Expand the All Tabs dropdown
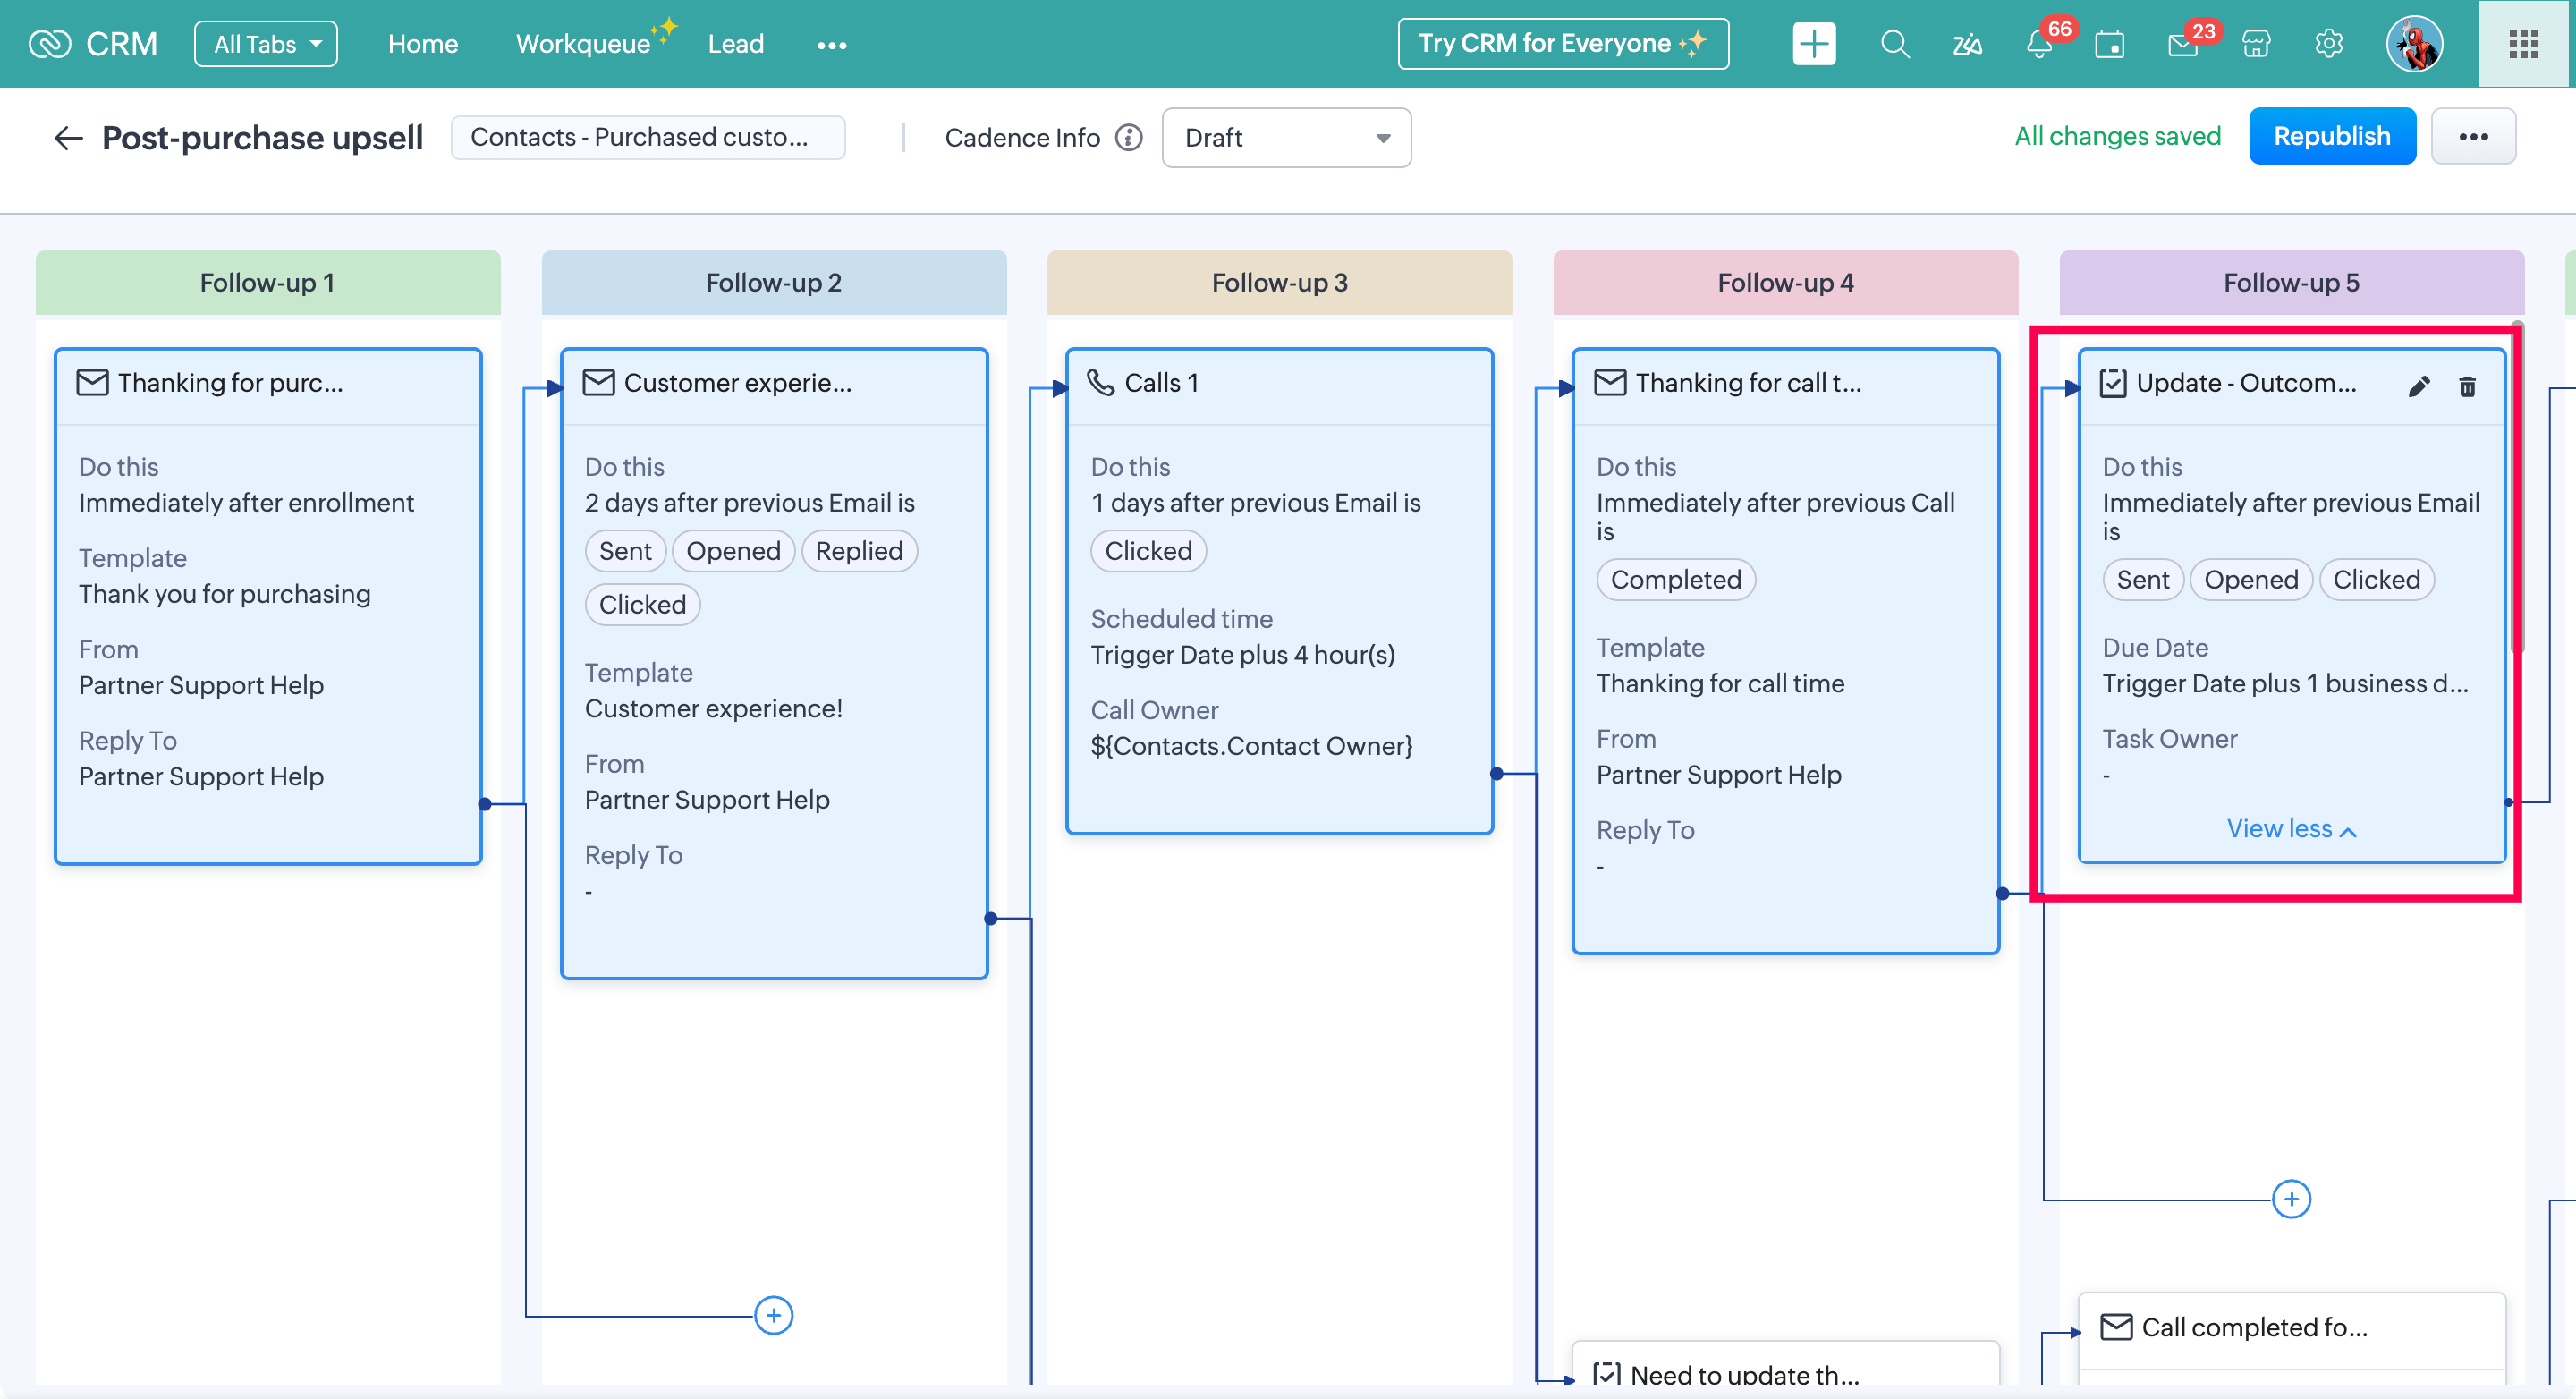The image size is (2576, 1399). [265, 44]
